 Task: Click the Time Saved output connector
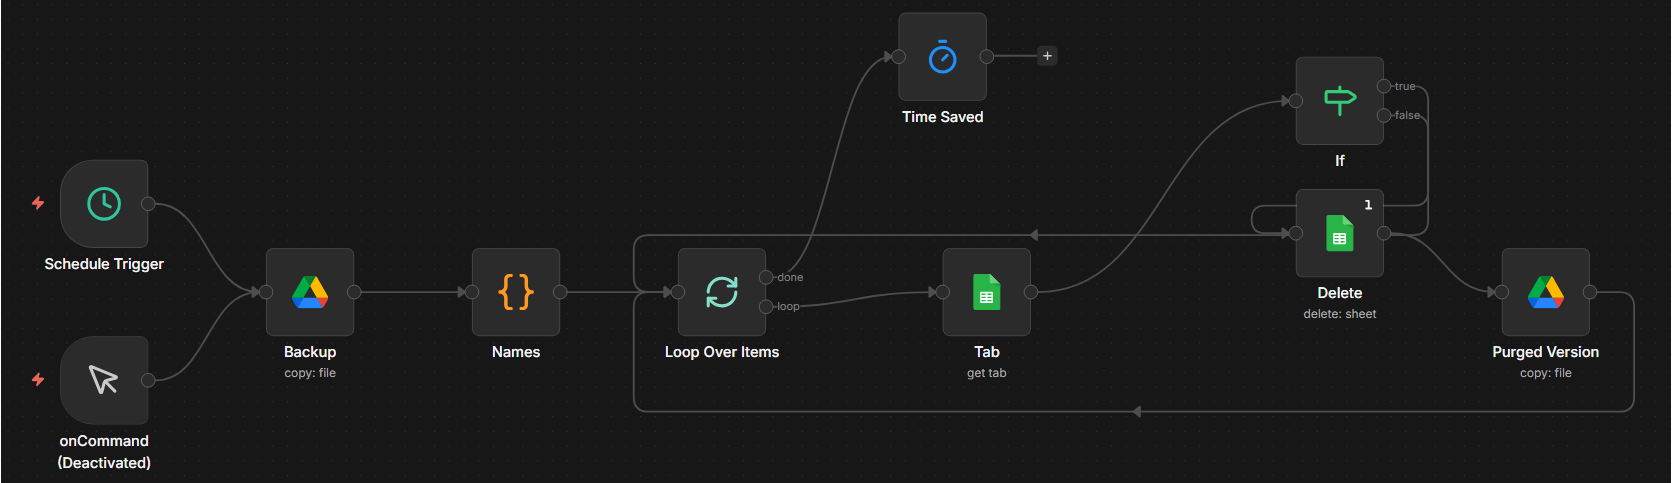(987, 56)
